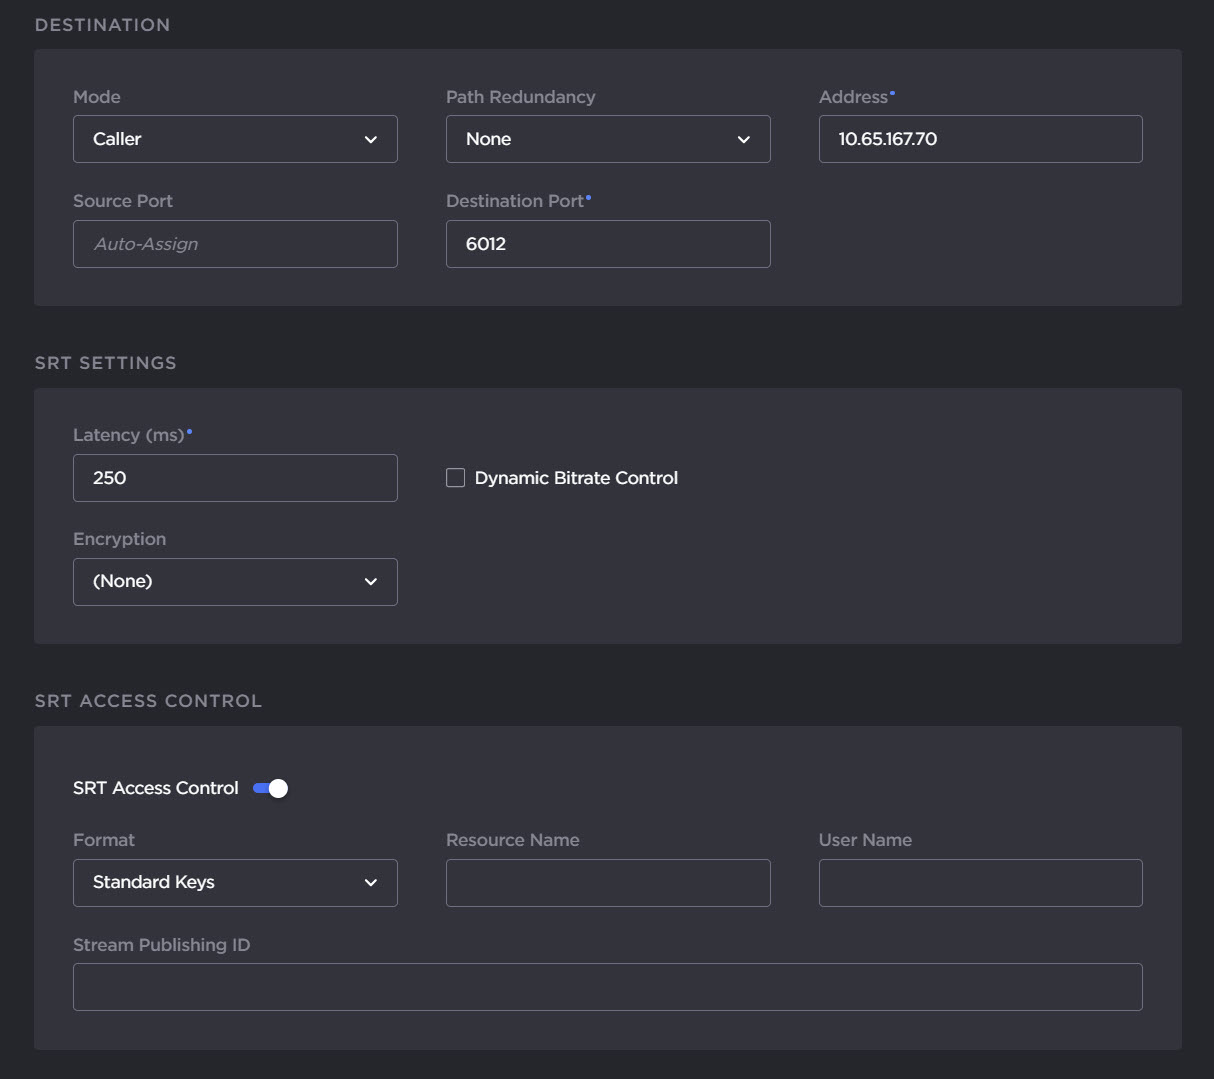Open the Mode dropdown showing Caller
The image size is (1214, 1079).
tap(234, 139)
